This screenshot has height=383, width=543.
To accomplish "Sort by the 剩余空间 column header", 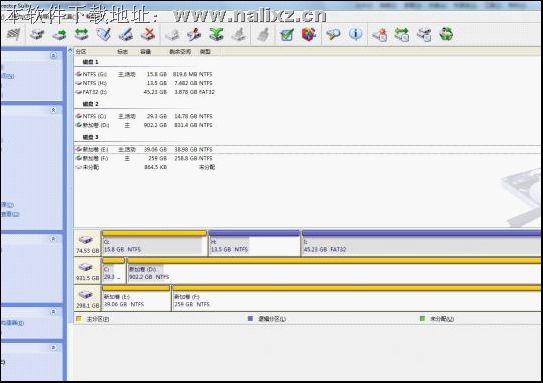I will (x=180, y=52).
